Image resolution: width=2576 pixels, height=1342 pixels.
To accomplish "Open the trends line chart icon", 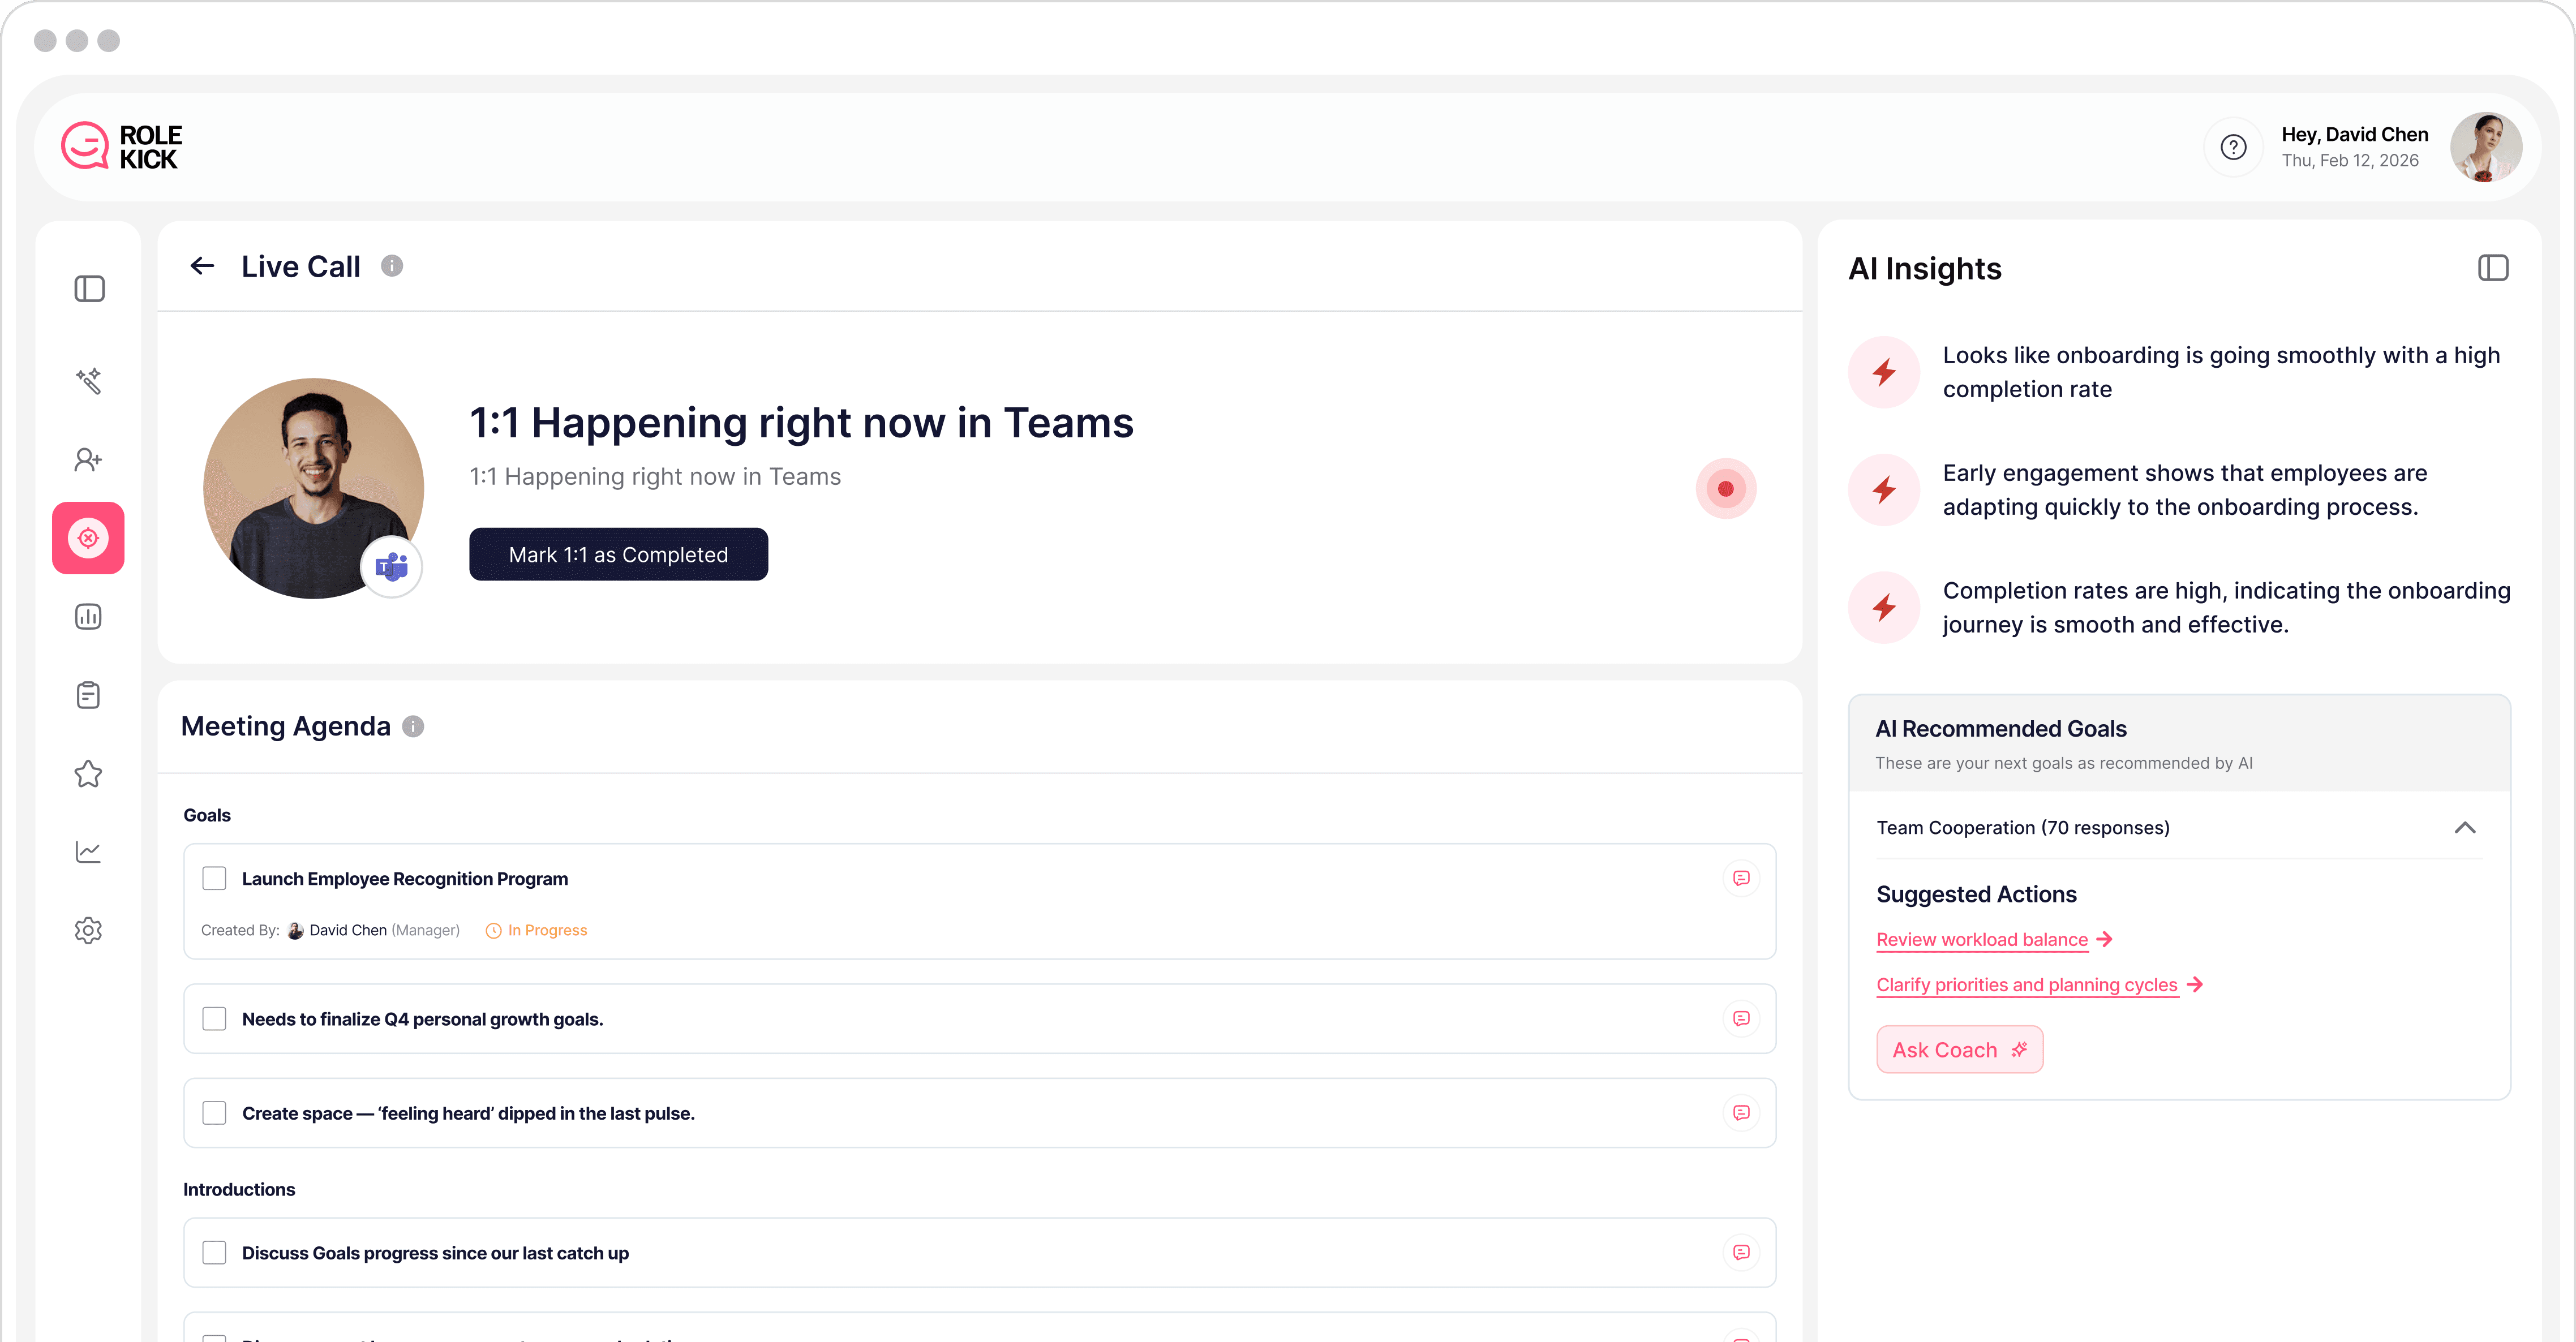I will tap(88, 851).
